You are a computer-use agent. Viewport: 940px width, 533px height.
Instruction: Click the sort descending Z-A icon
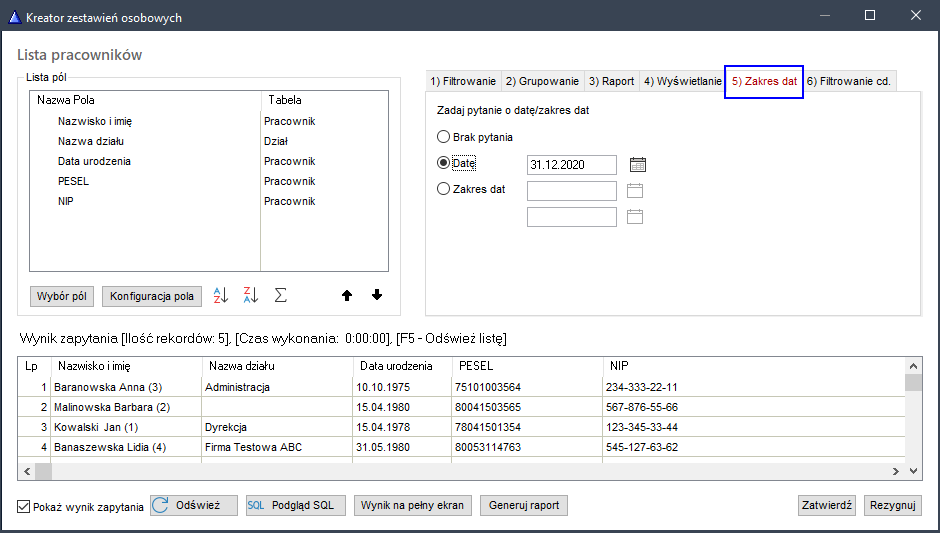(x=251, y=296)
